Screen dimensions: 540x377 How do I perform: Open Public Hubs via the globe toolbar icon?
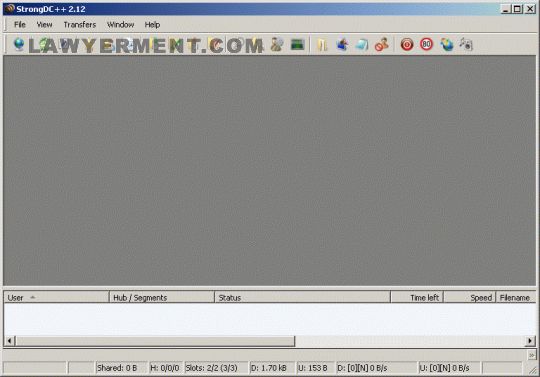click(19, 44)
